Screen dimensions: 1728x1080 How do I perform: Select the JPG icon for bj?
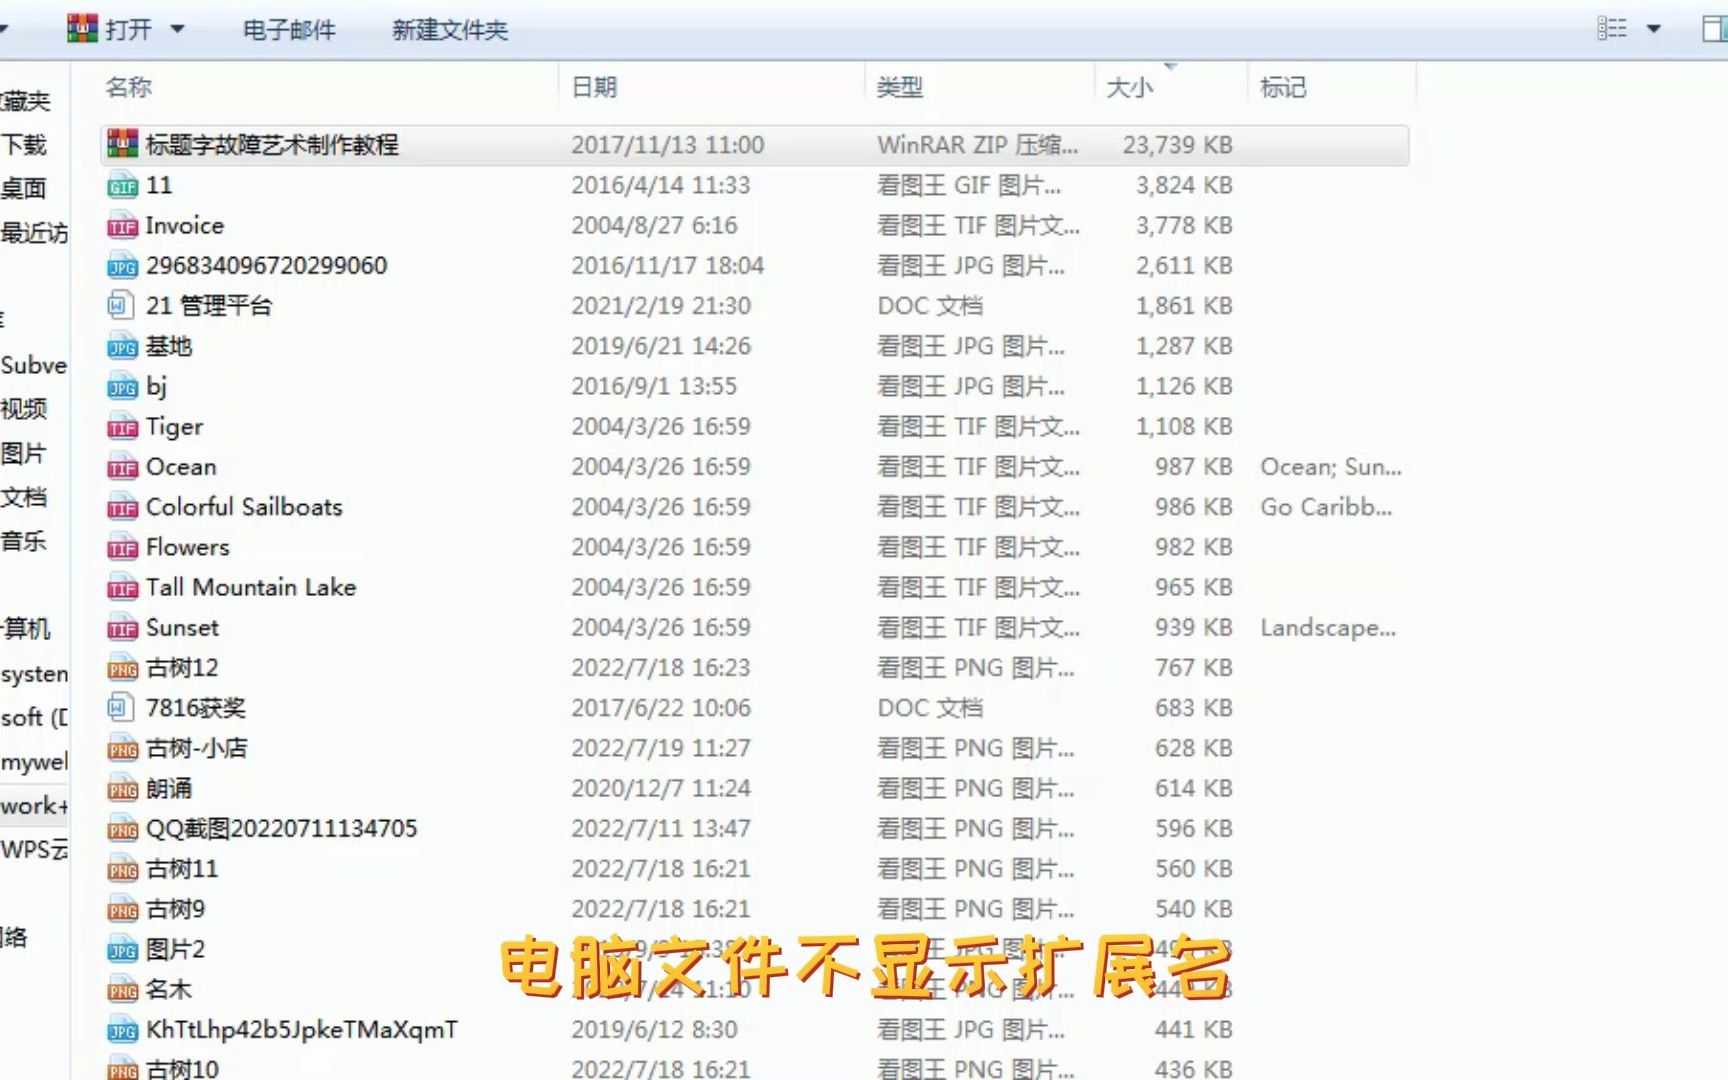pyautogui.click(x=122, y=386)
